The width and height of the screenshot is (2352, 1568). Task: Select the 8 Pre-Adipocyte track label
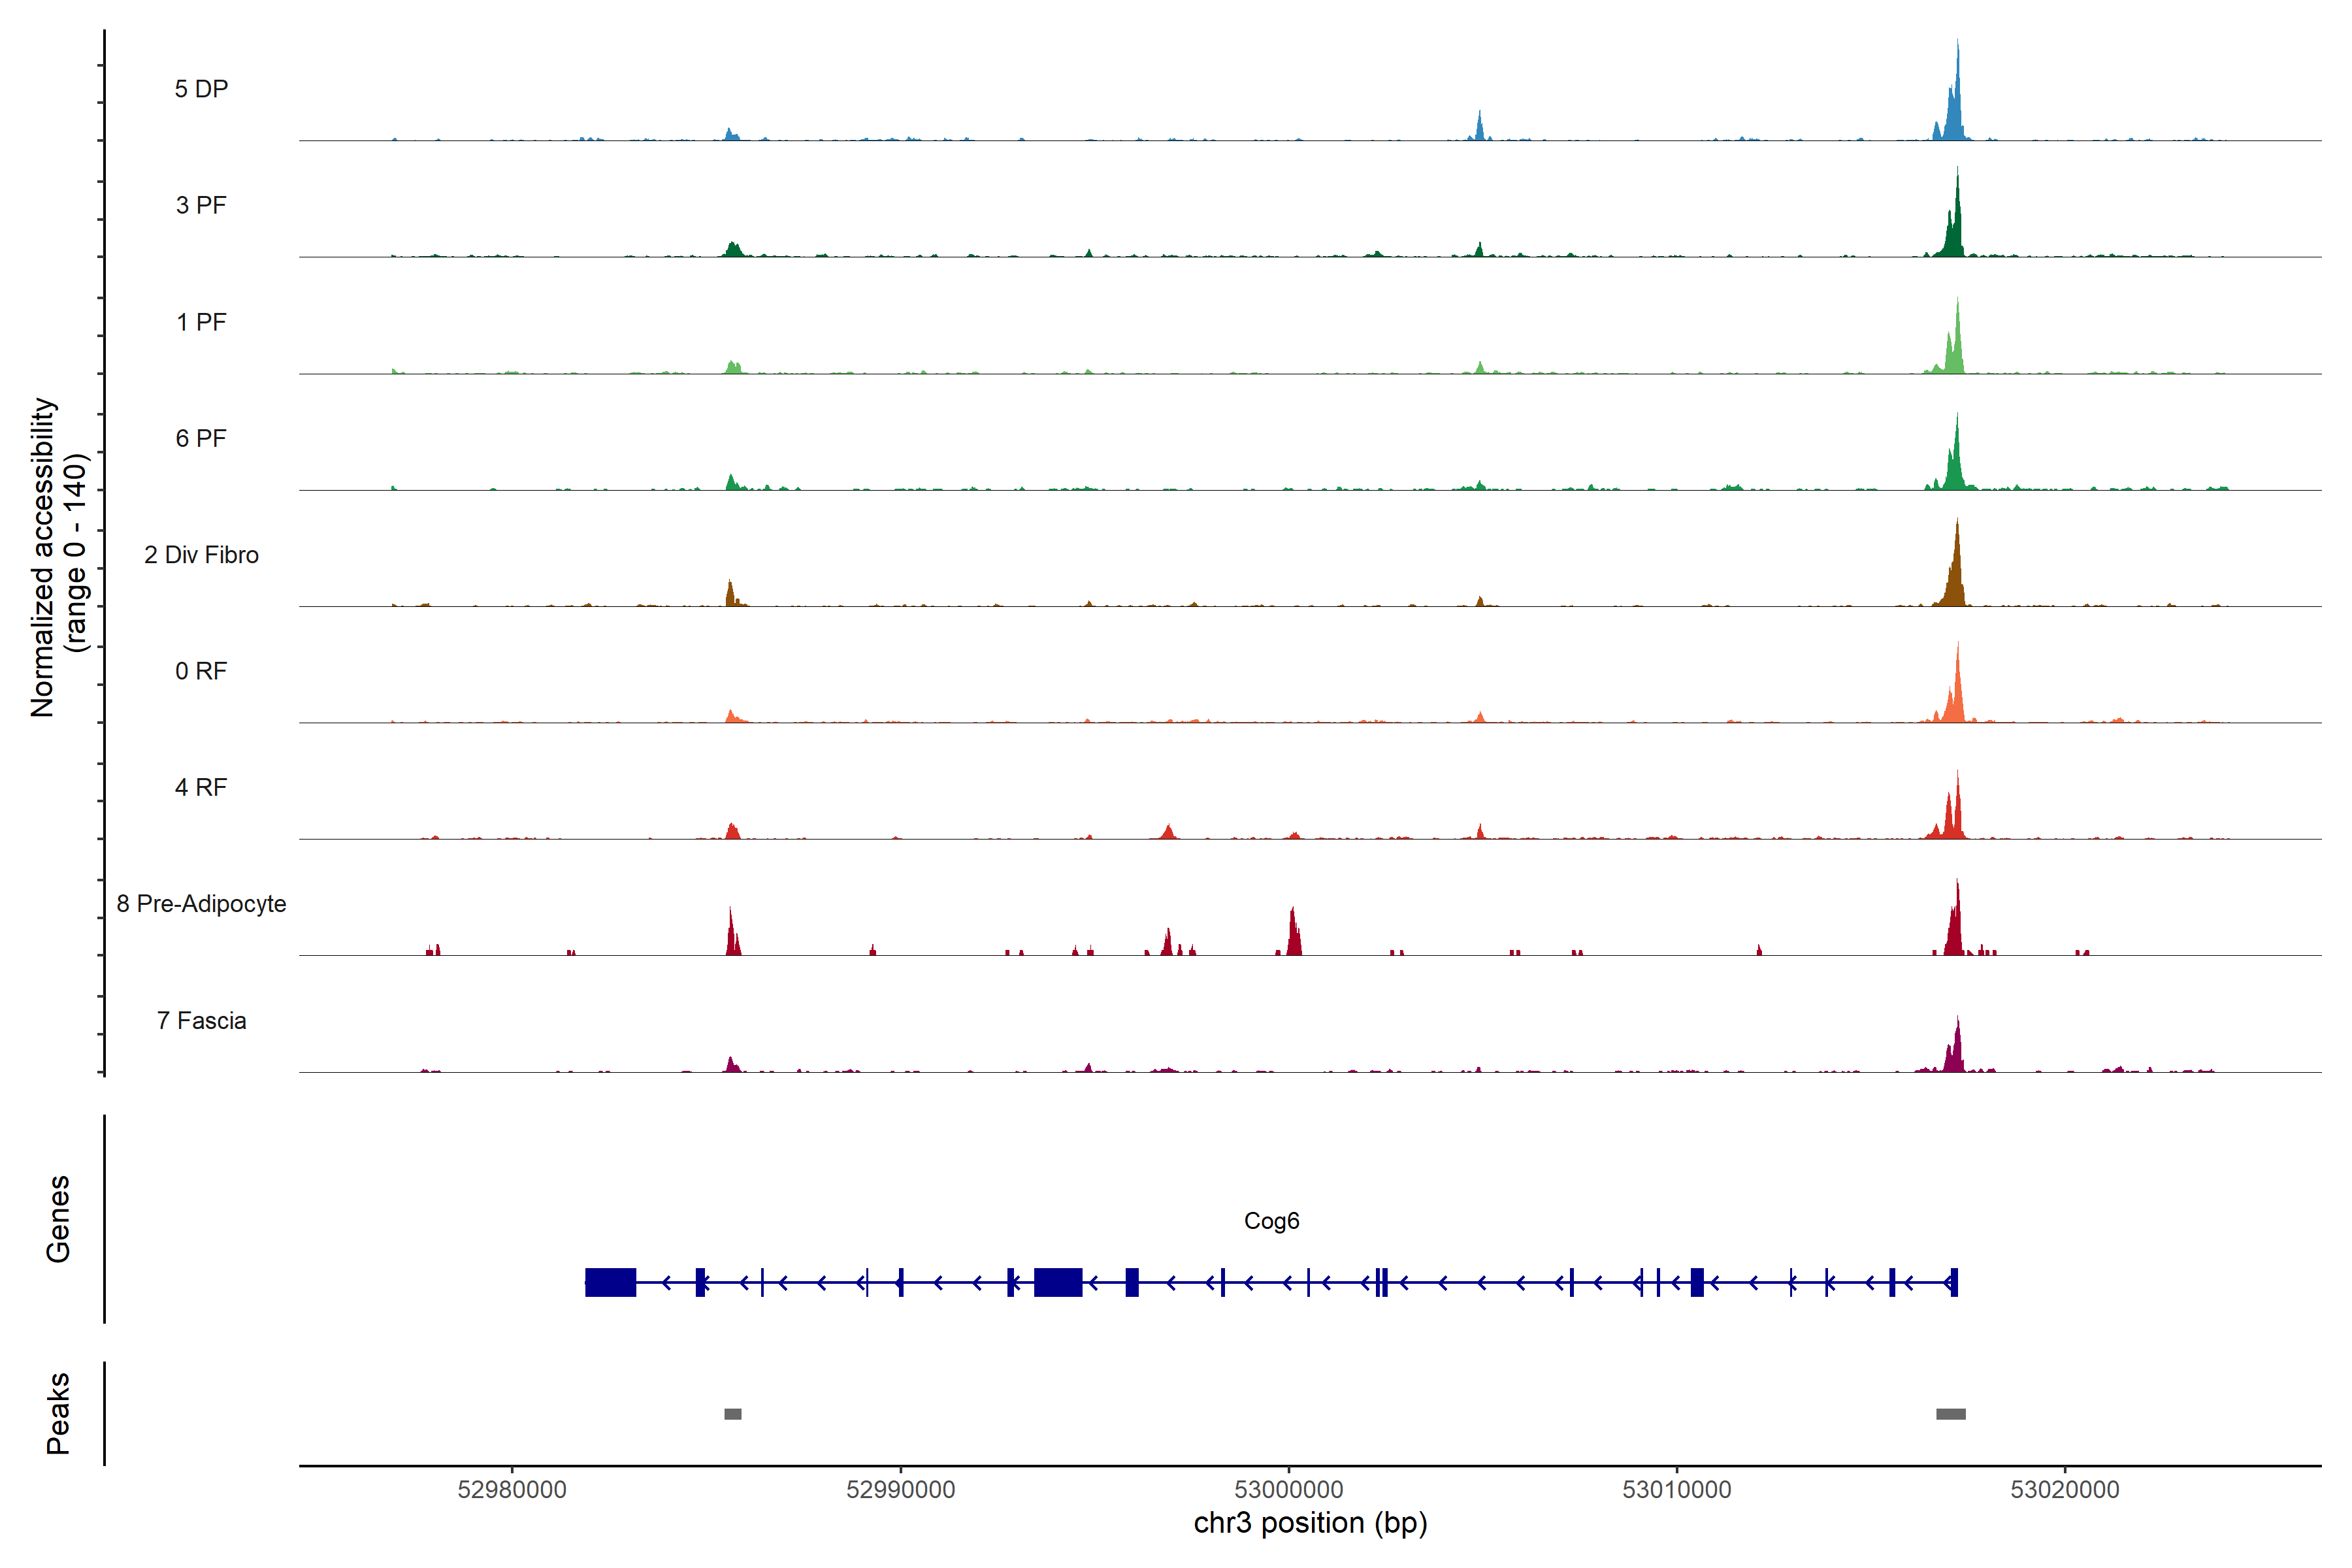click(x=201, y=904)
